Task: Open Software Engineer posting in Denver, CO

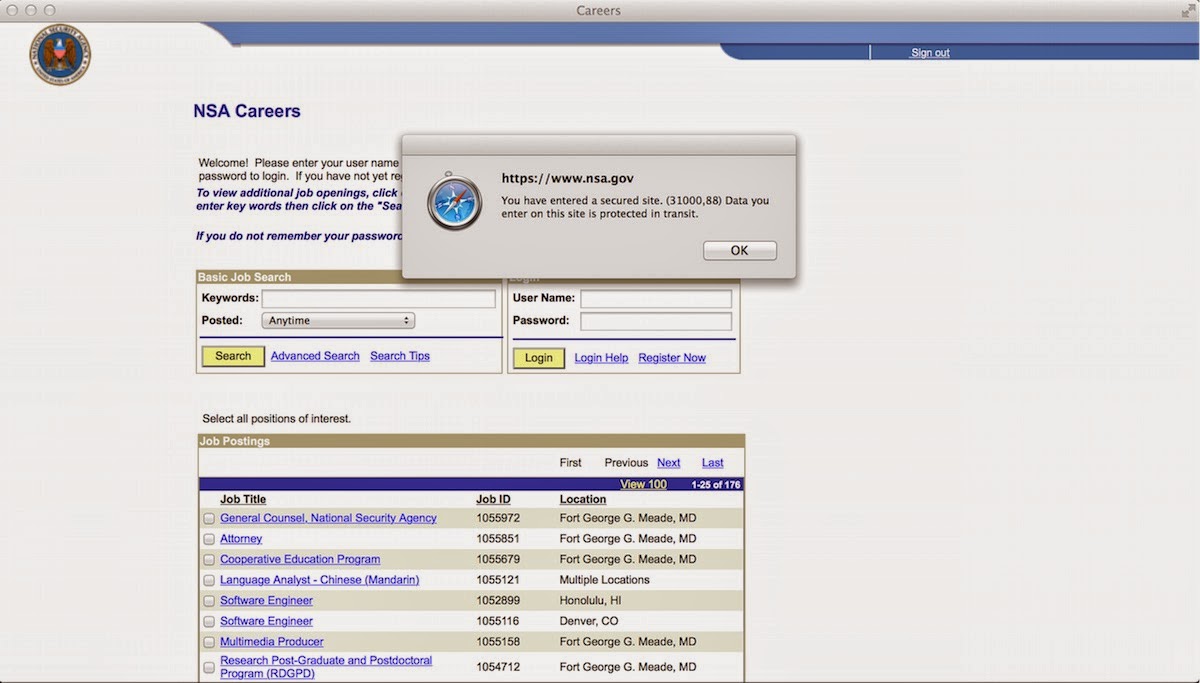Action: [x=266, y=621]
